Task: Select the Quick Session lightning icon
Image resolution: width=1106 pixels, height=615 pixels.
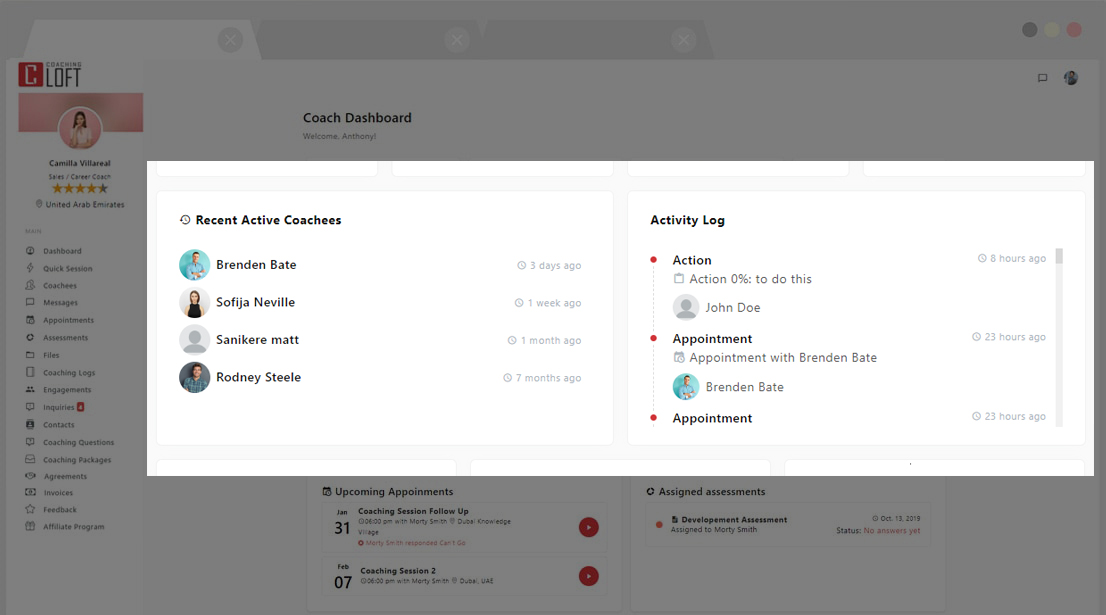Action: click(32, 268)
